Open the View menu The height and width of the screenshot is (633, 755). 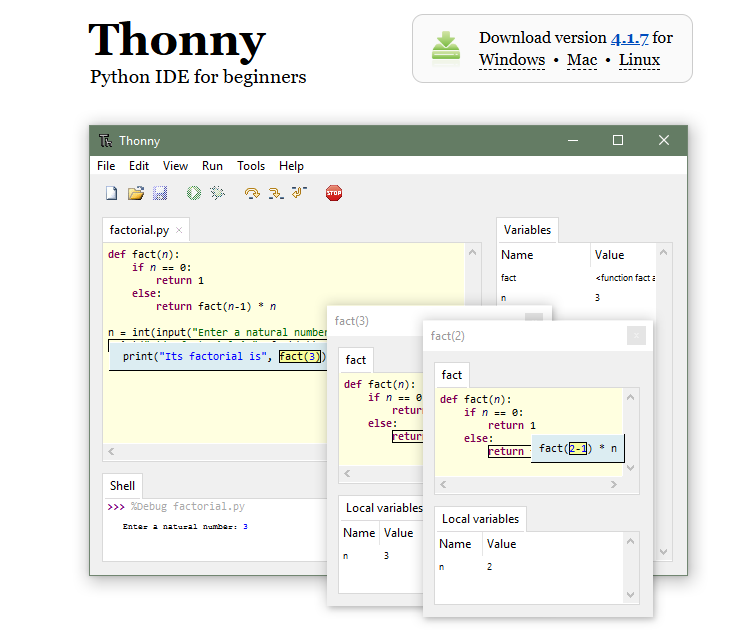tap(175, 166)
